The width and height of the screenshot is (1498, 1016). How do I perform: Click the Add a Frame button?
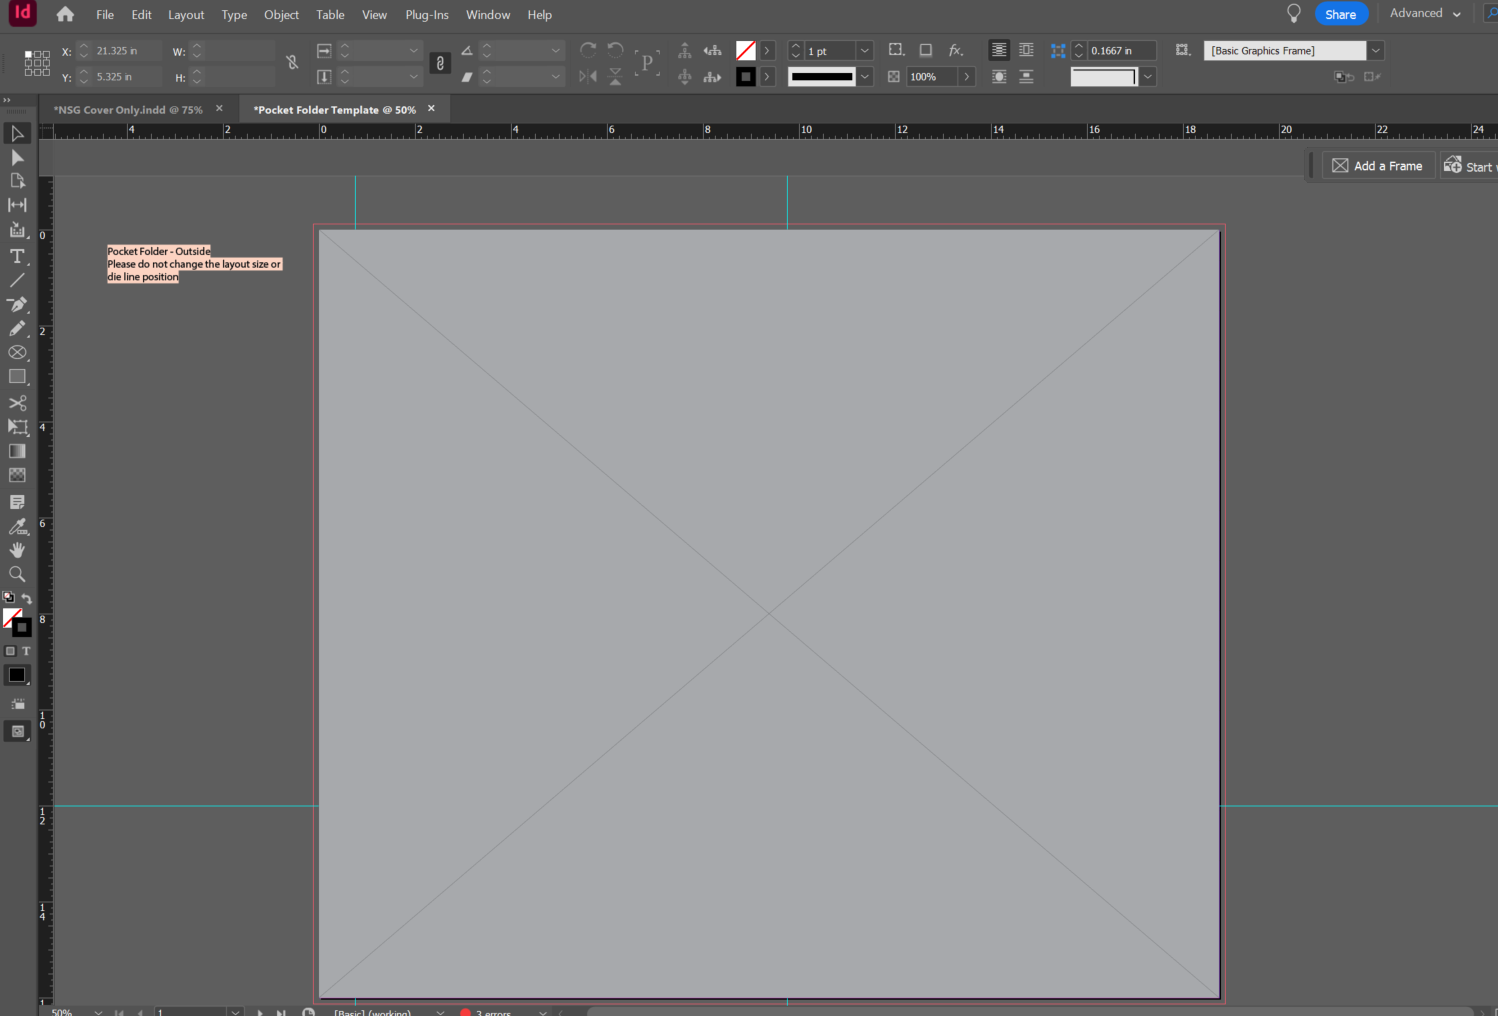(1378, 165)
